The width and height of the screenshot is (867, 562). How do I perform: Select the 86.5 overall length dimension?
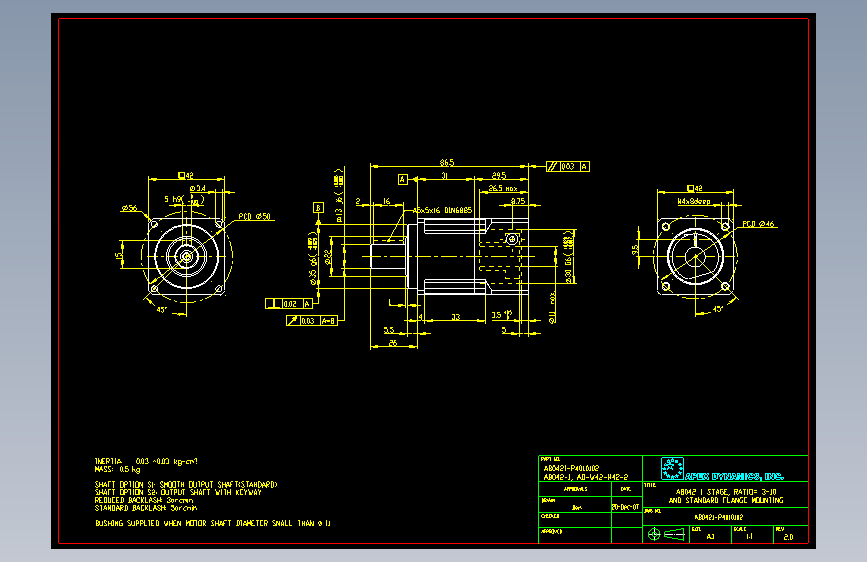pyautogui.click(x=447, y=162)
